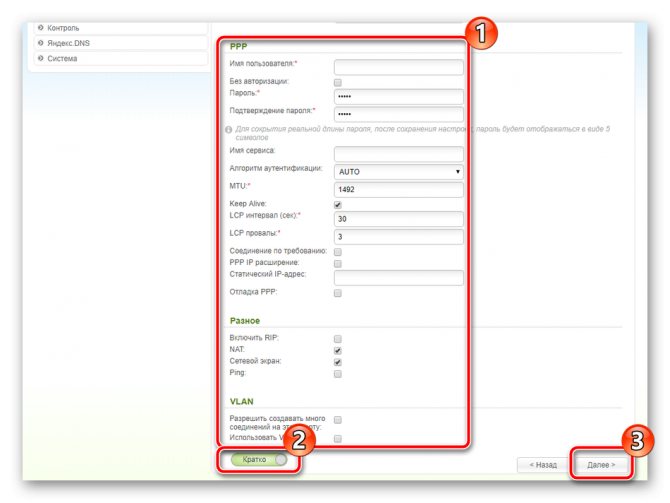Uncheck the Keep Alive checkbox

(338, 205)
